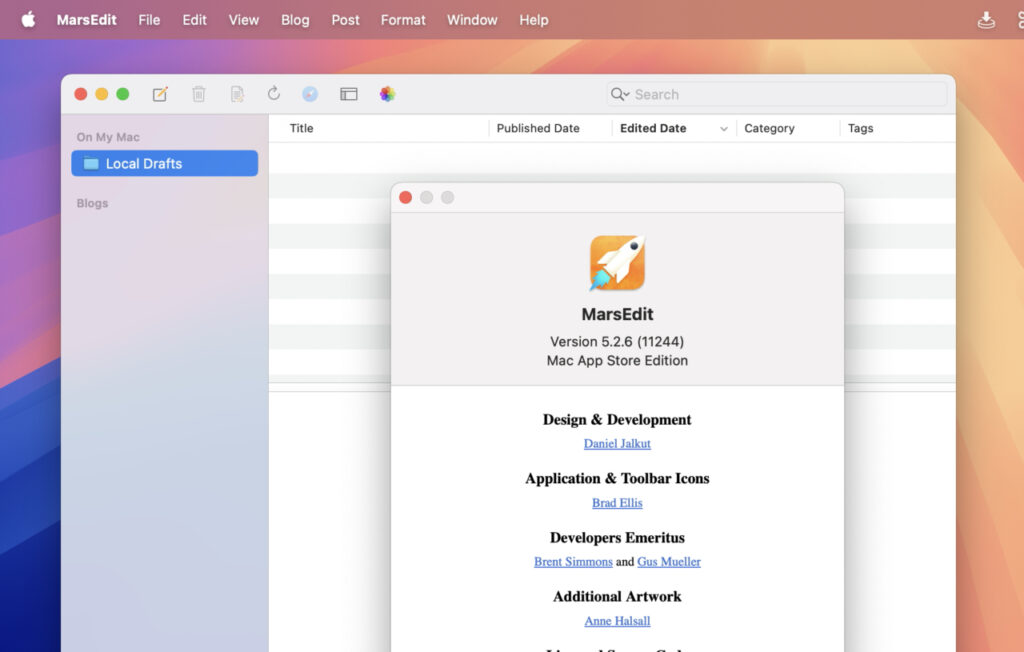Open the search scope options chevron
The width and height of the screenshot is (1024, 652).
tap(627, 94)
